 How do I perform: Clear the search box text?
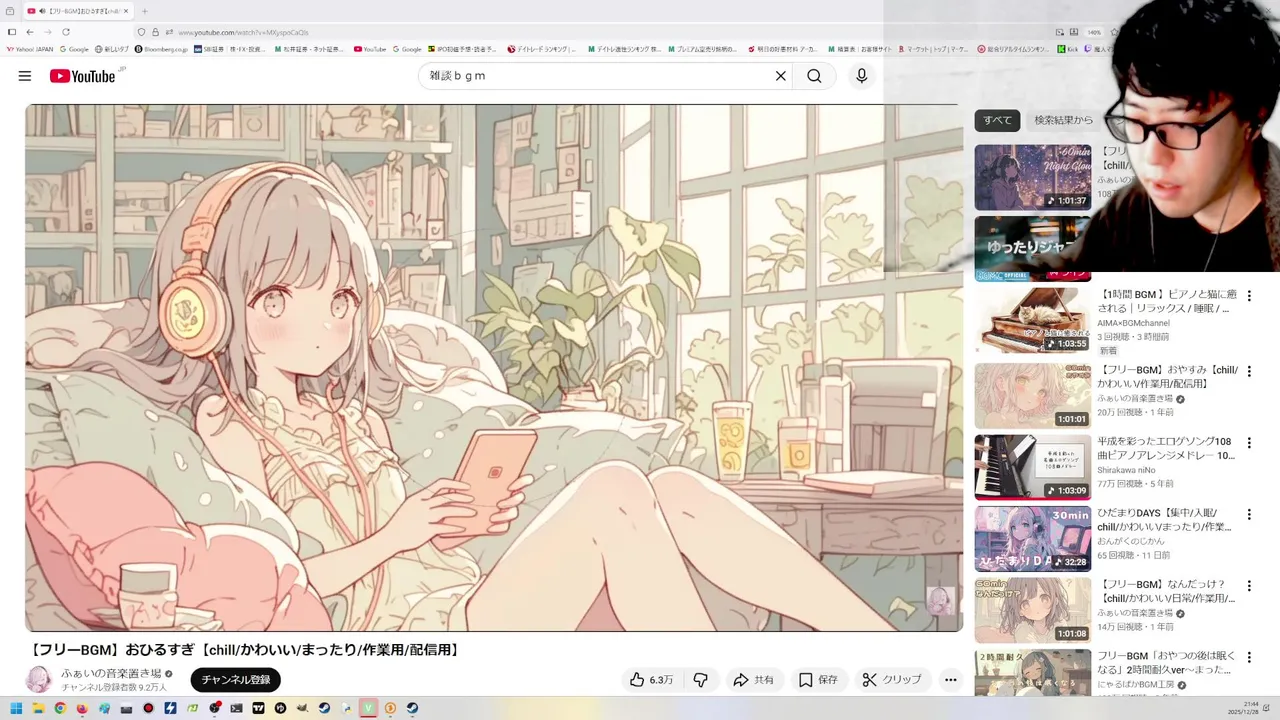tap(781, 76)
